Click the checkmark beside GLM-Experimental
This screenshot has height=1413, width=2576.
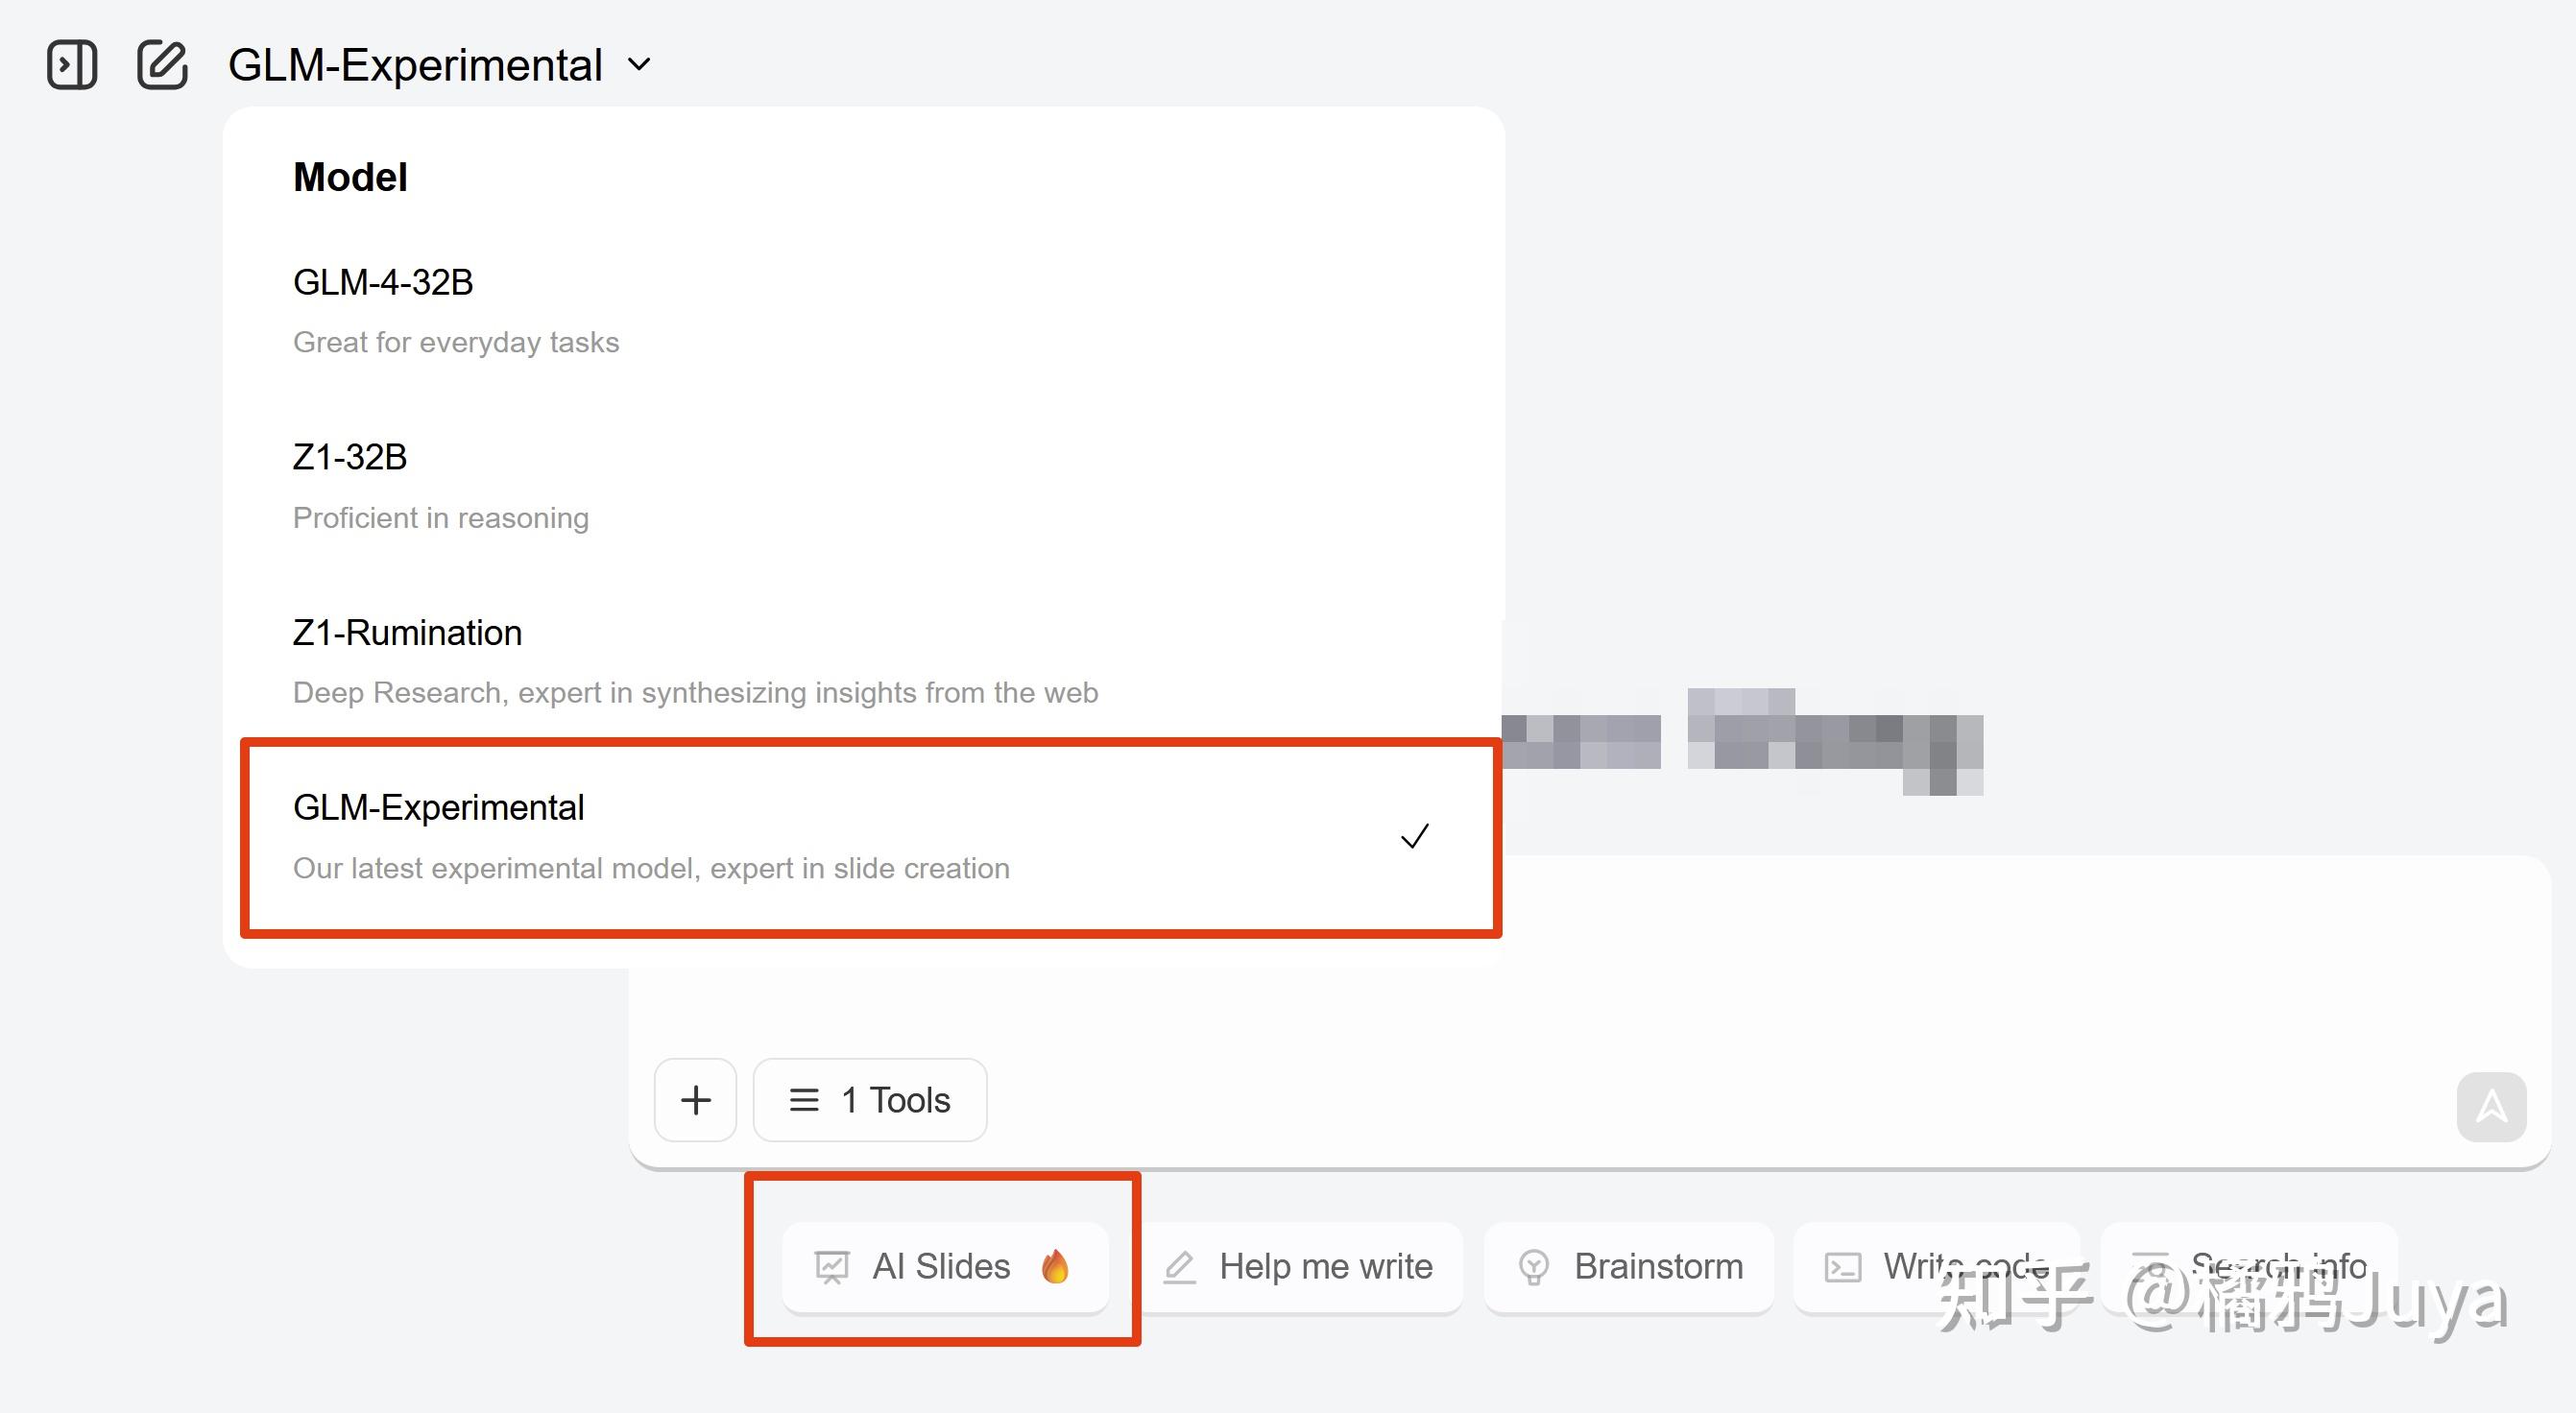coord(1414,836)
